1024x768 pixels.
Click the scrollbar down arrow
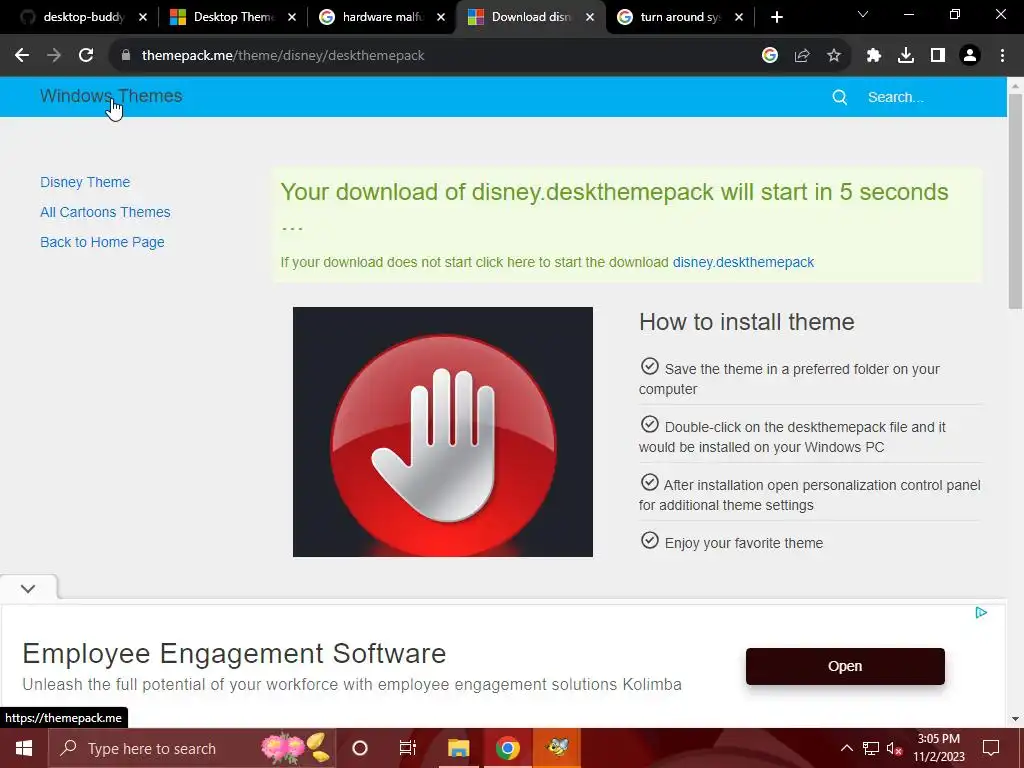(1015, 719)
